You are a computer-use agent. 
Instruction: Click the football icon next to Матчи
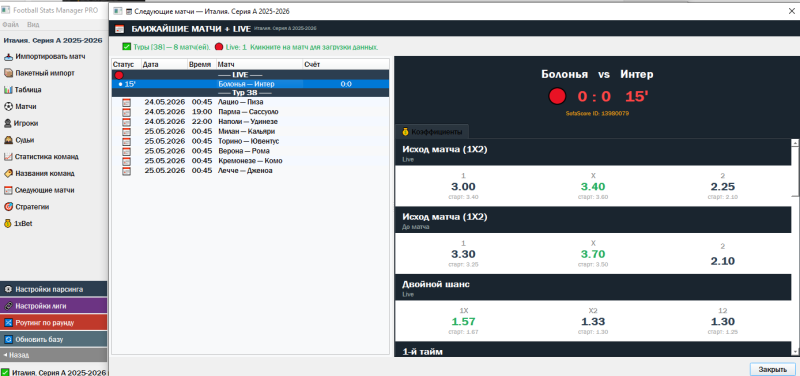(x=8, y=107)
